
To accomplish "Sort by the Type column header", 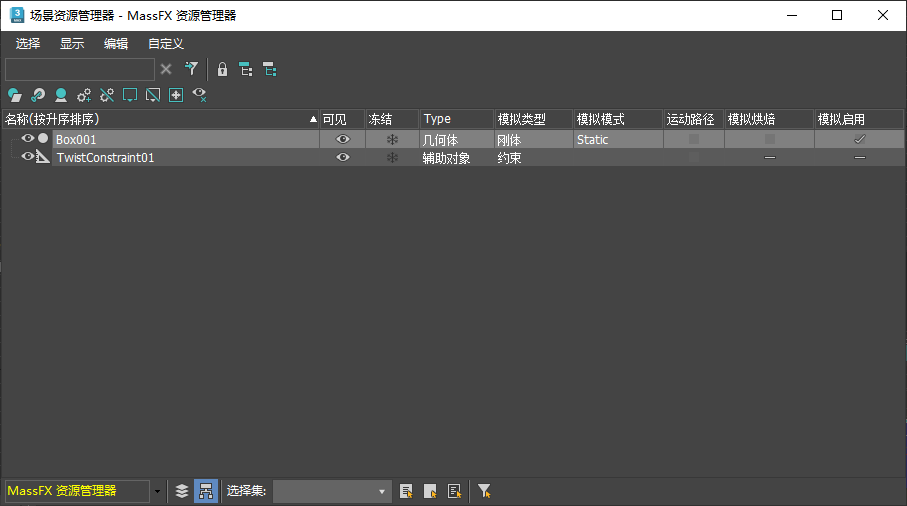I will (457, 119).
